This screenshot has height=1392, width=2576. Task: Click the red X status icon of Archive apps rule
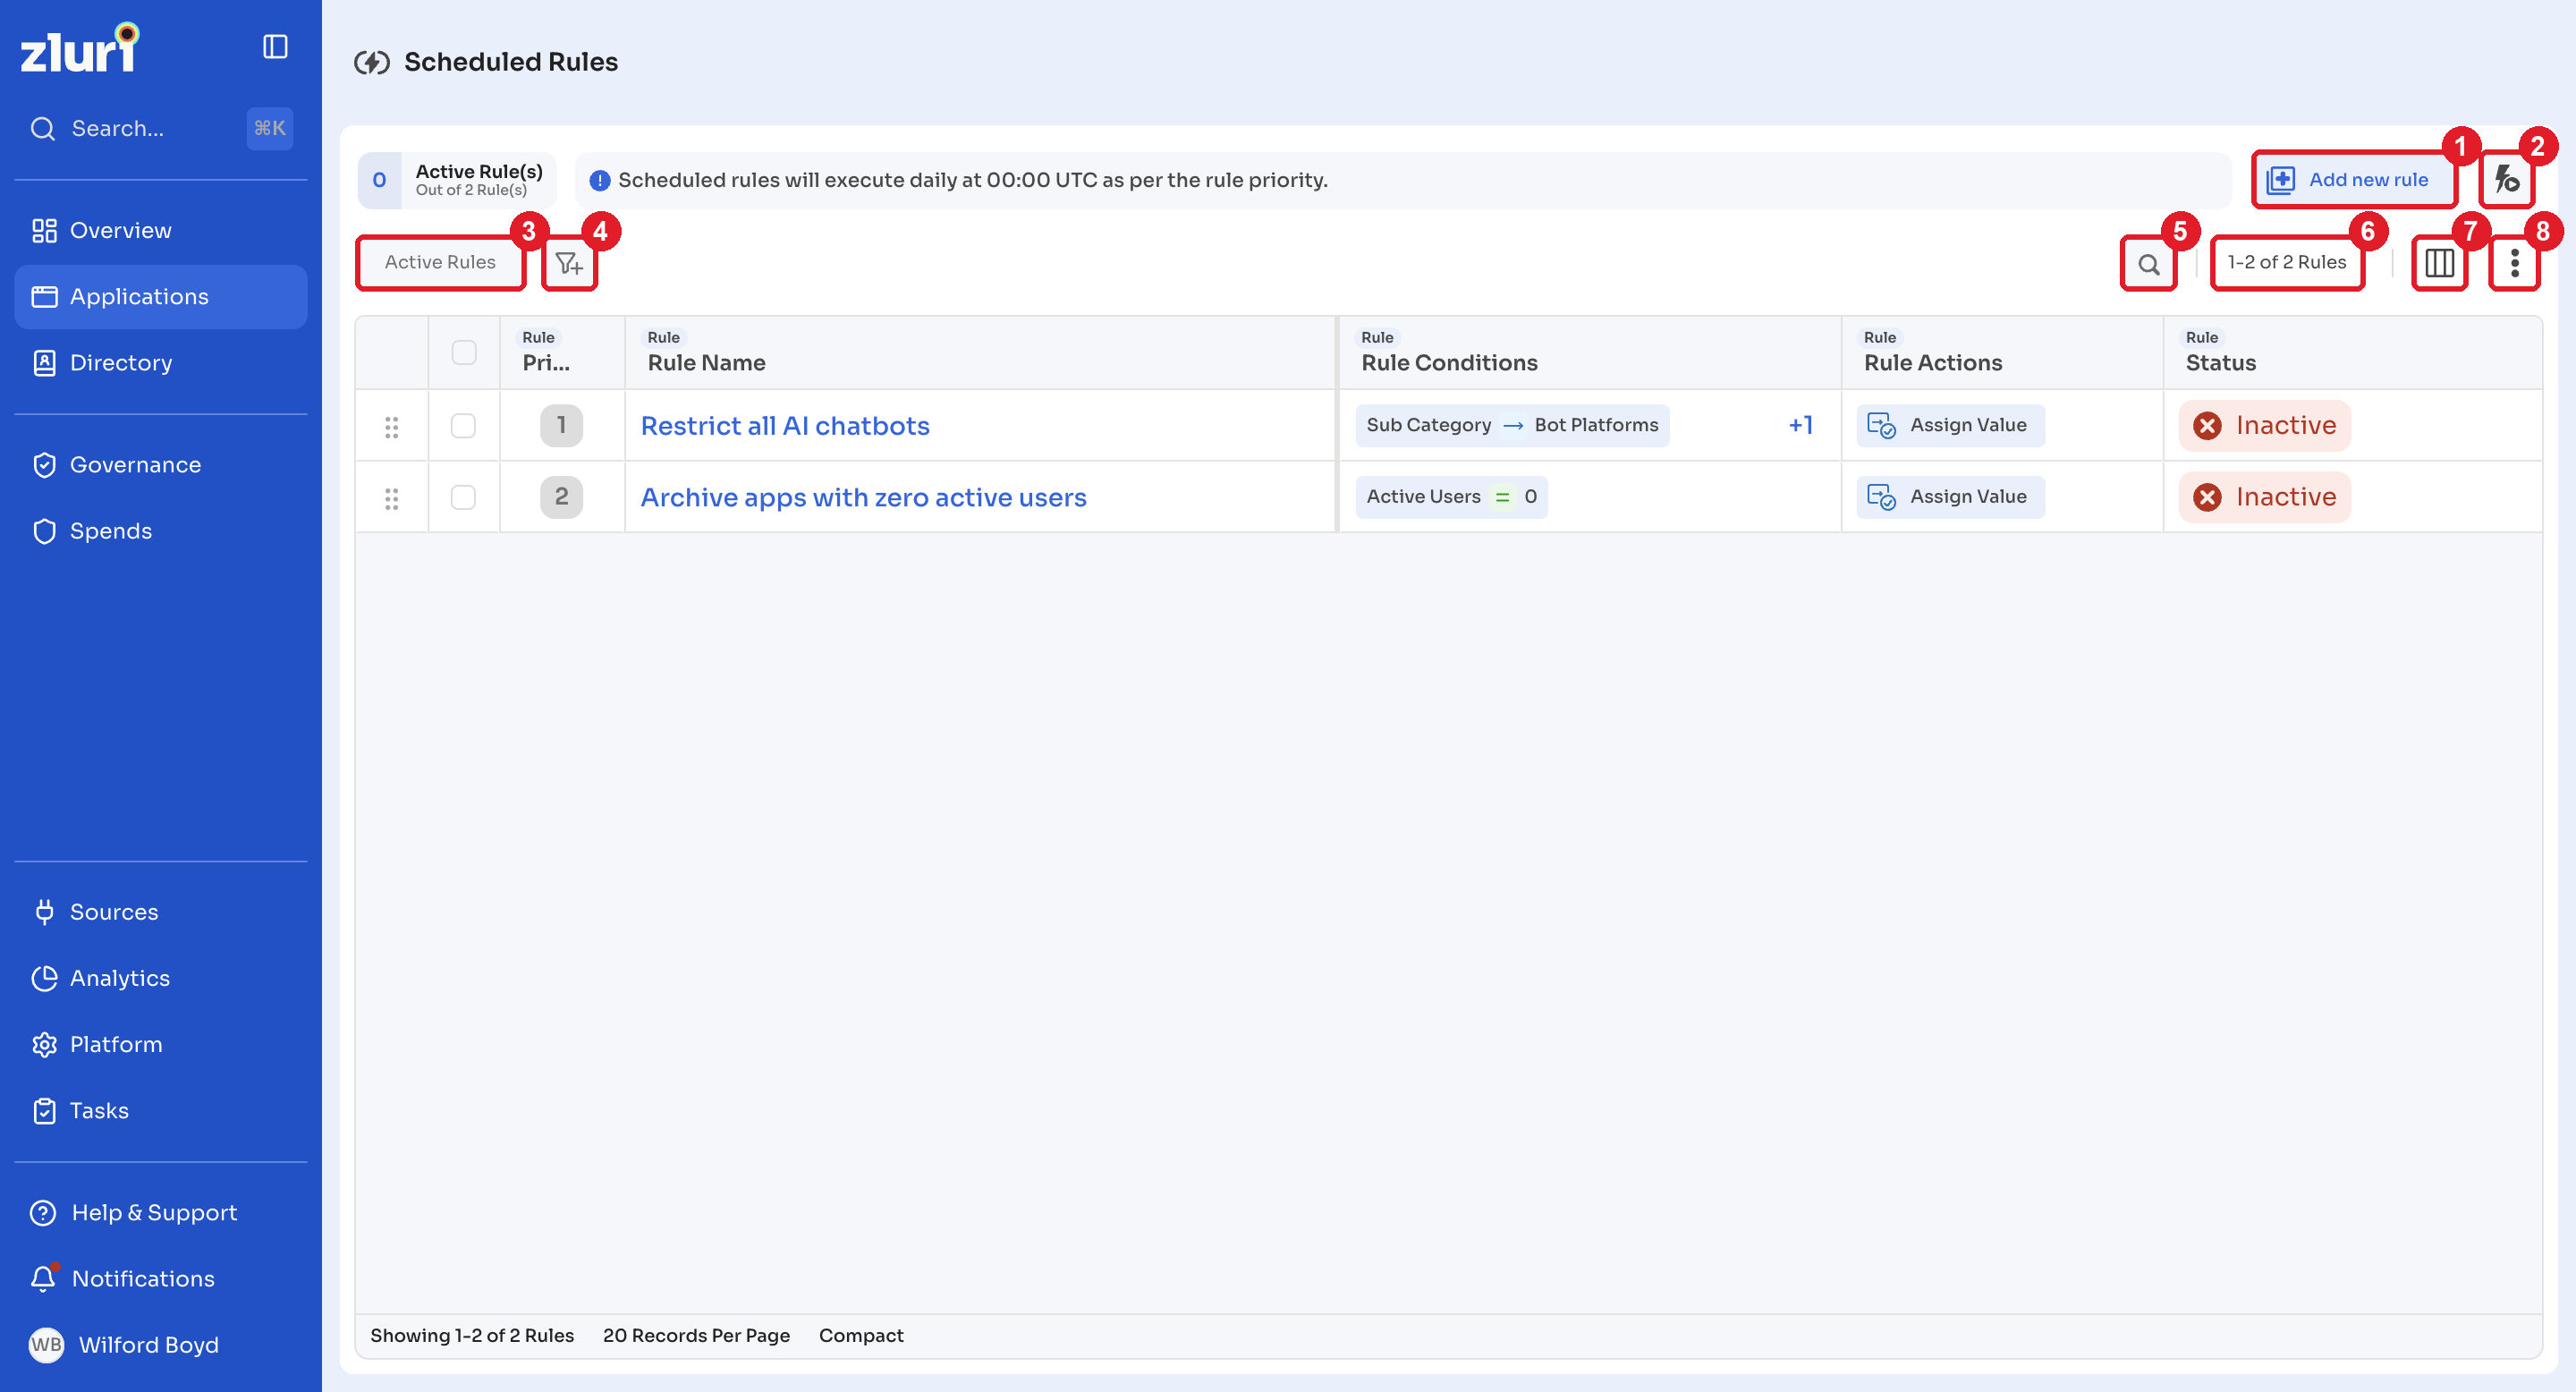tap(2207, 497)
